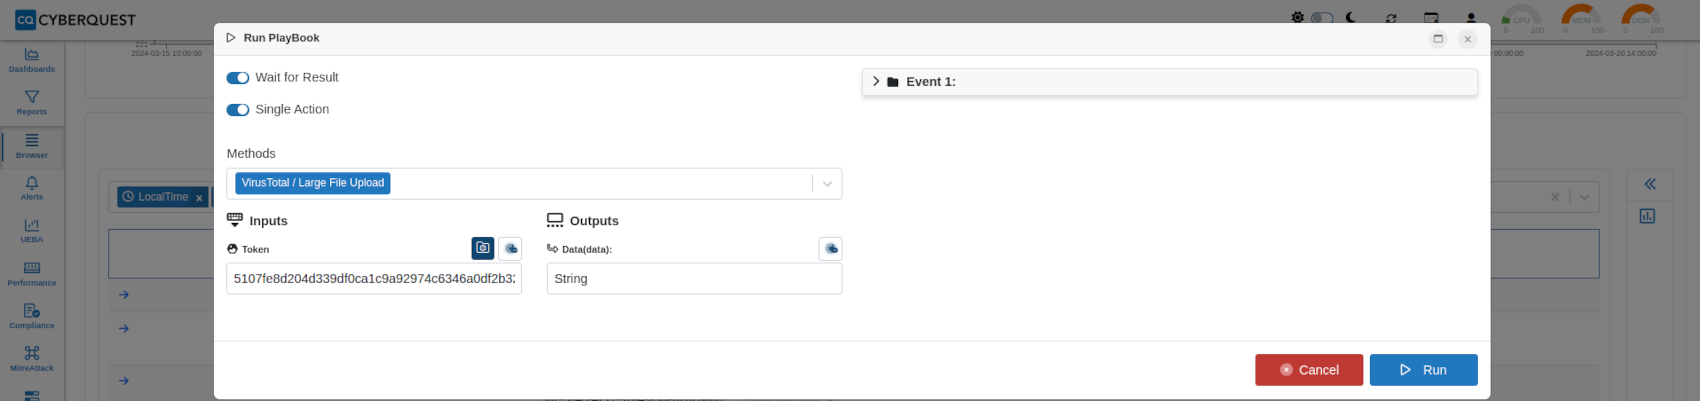Open the UEBA sidebar icon
The width and height of the screenshot is (1700, 401).
32,230
